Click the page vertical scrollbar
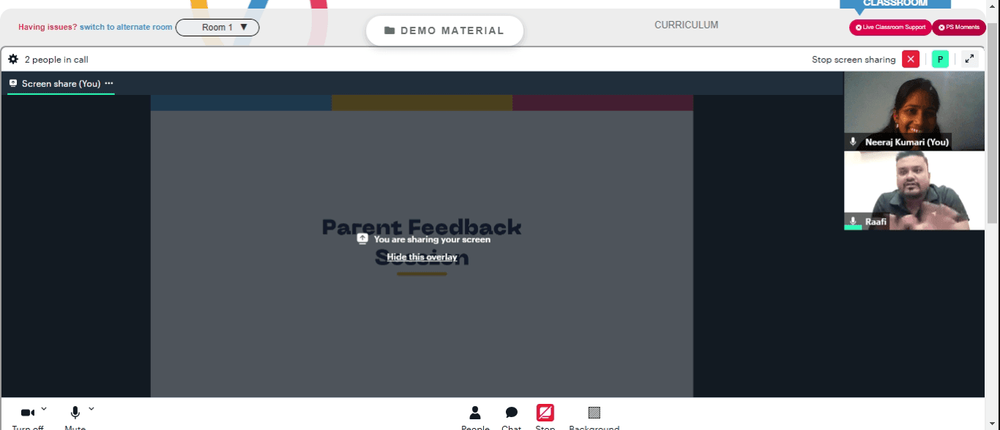The width and height of the screenshot is (1000, 430). pos(992,121)
